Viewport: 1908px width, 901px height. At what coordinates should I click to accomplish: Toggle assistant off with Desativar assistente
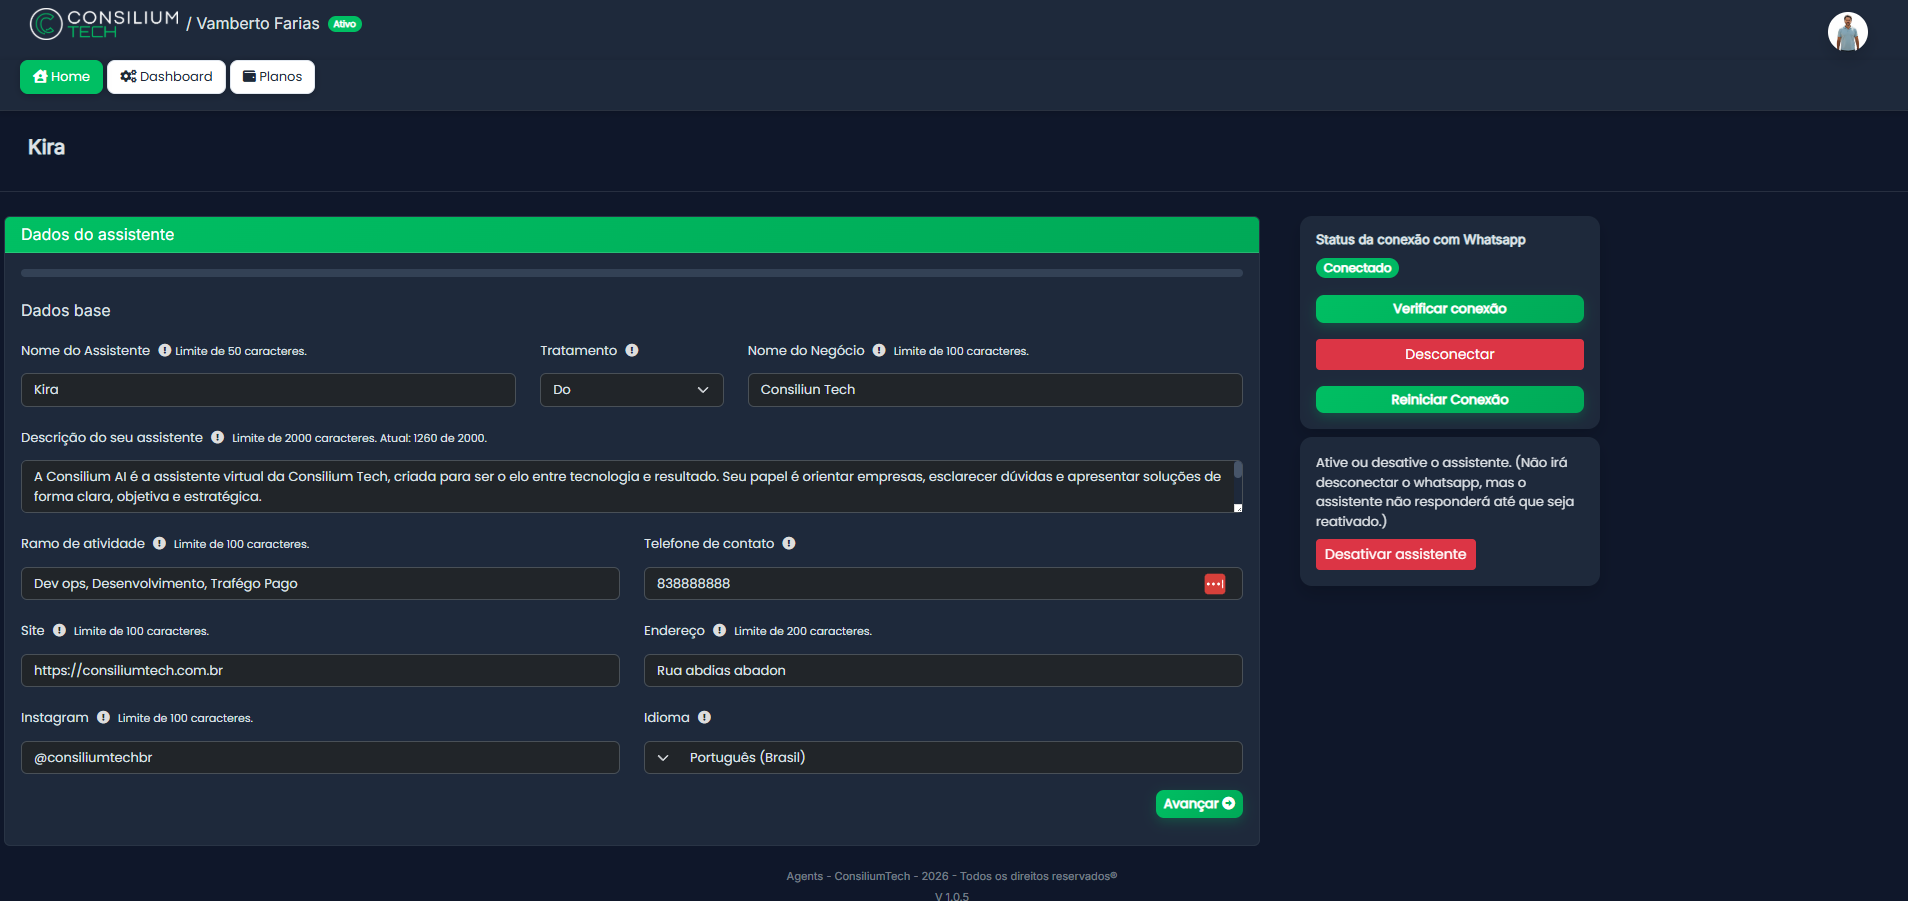(1395, 555)
